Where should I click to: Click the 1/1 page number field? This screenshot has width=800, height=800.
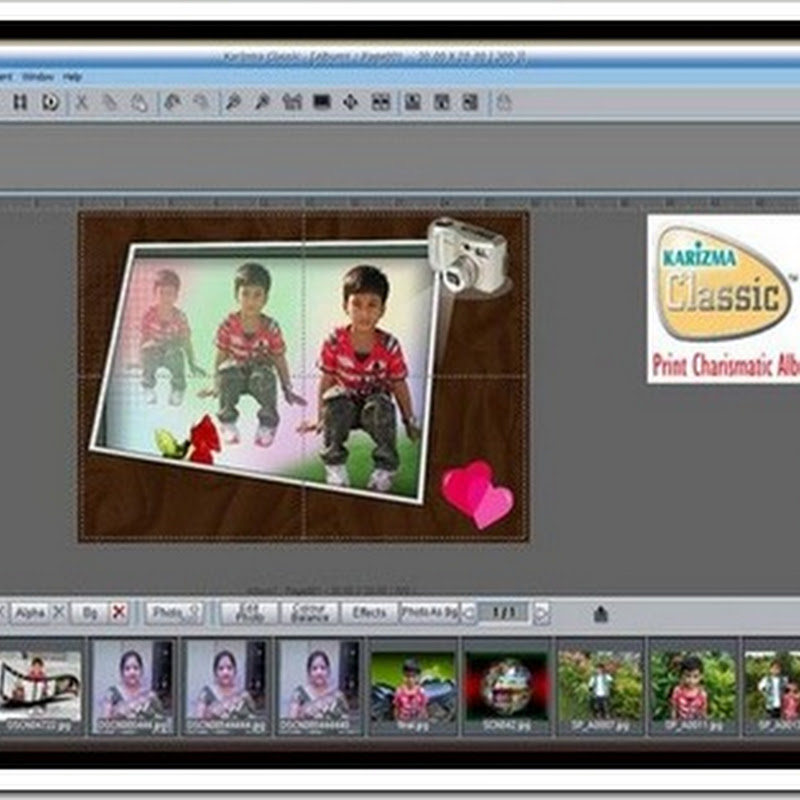click(x=504, y=613)
